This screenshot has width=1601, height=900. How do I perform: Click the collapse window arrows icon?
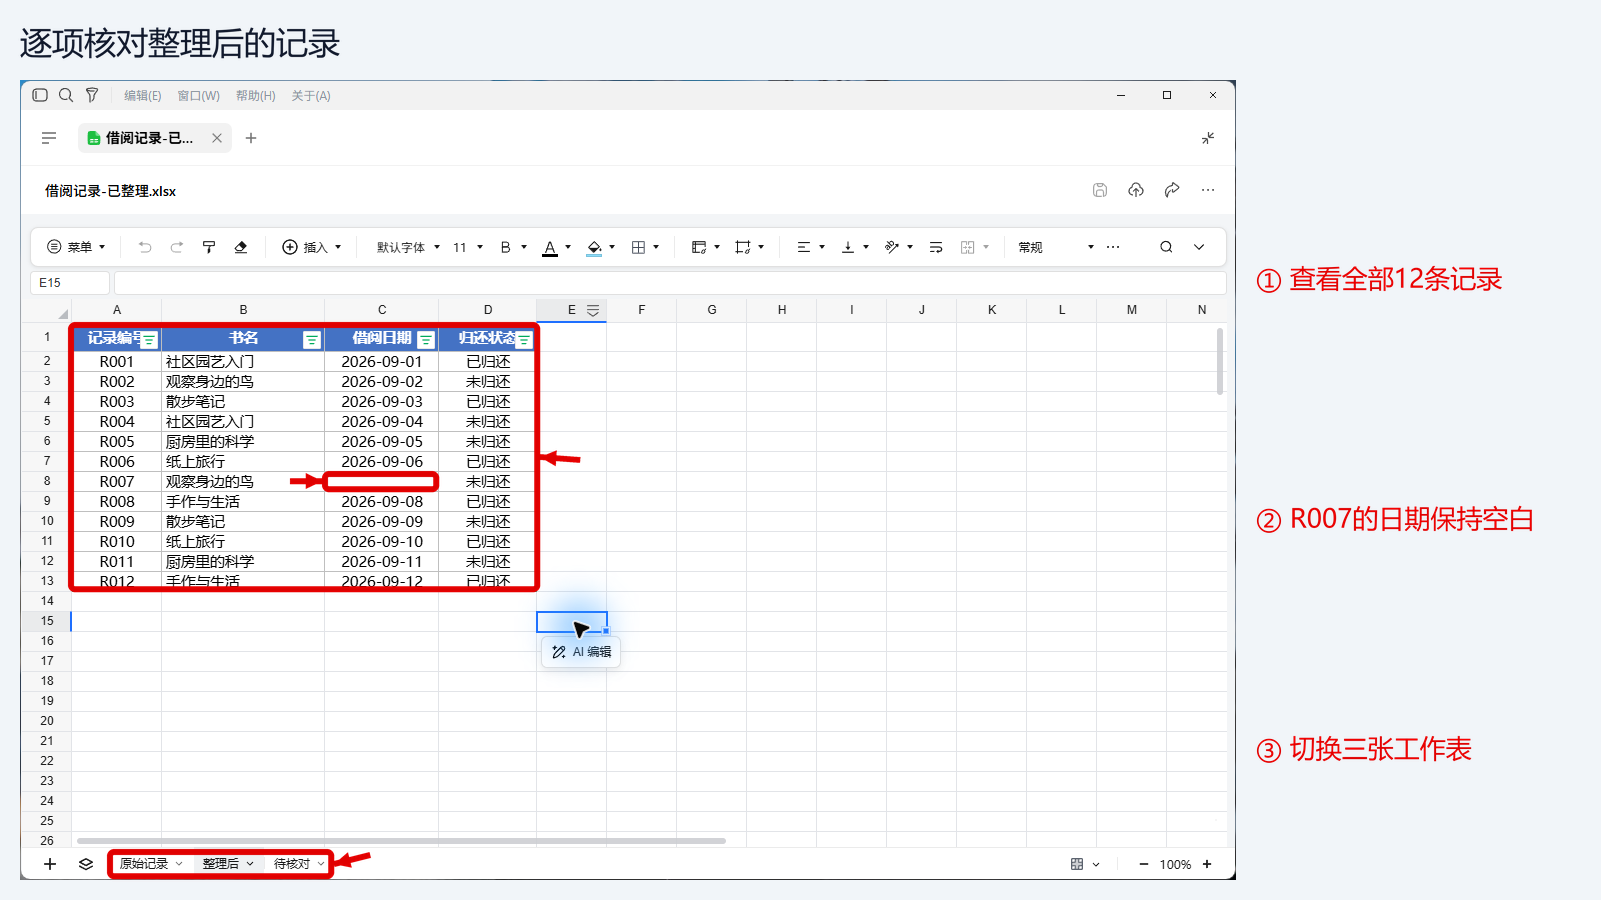pos(1208,138)
